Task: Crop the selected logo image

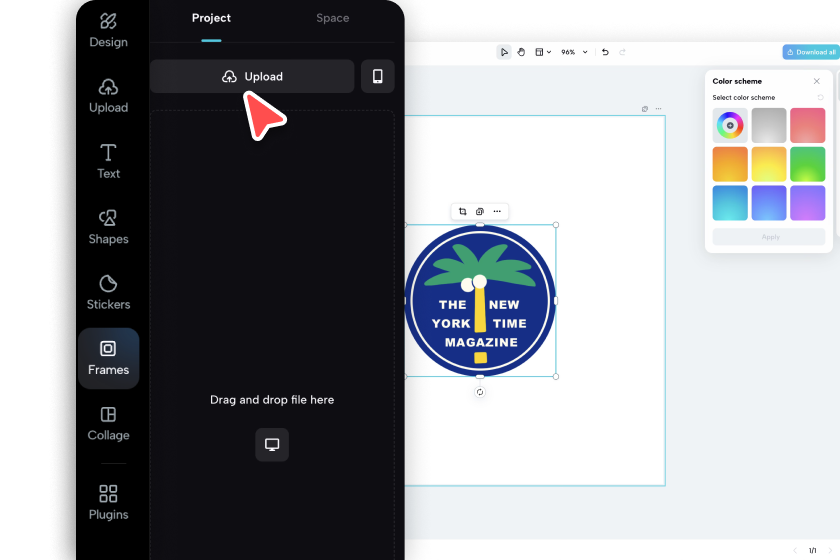Action: click(x=463, y=211)
